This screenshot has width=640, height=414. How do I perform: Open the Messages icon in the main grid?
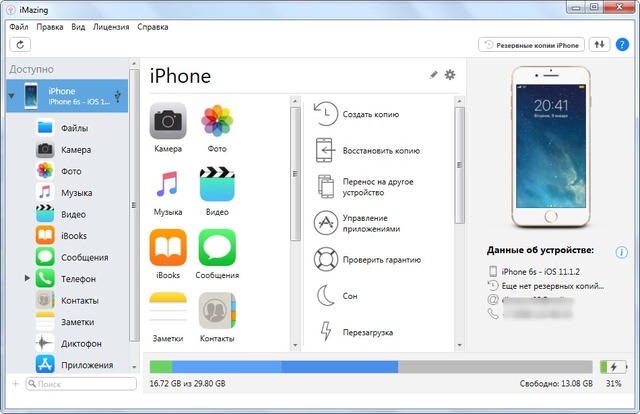click(217, 247)
